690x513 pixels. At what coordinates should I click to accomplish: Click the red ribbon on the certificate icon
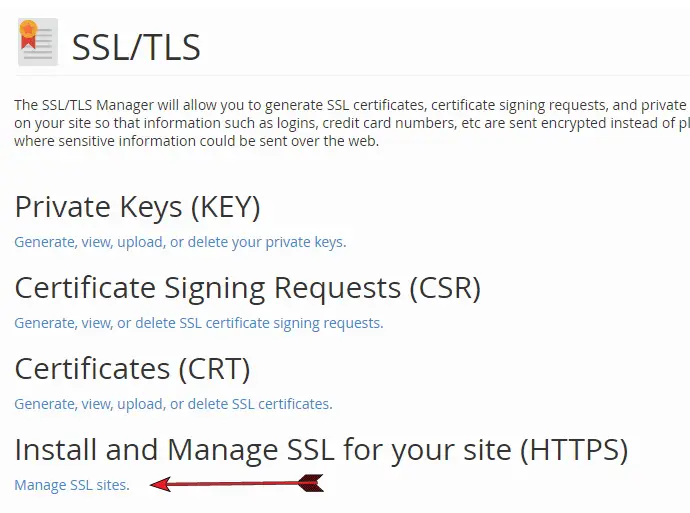pos(28,42)
